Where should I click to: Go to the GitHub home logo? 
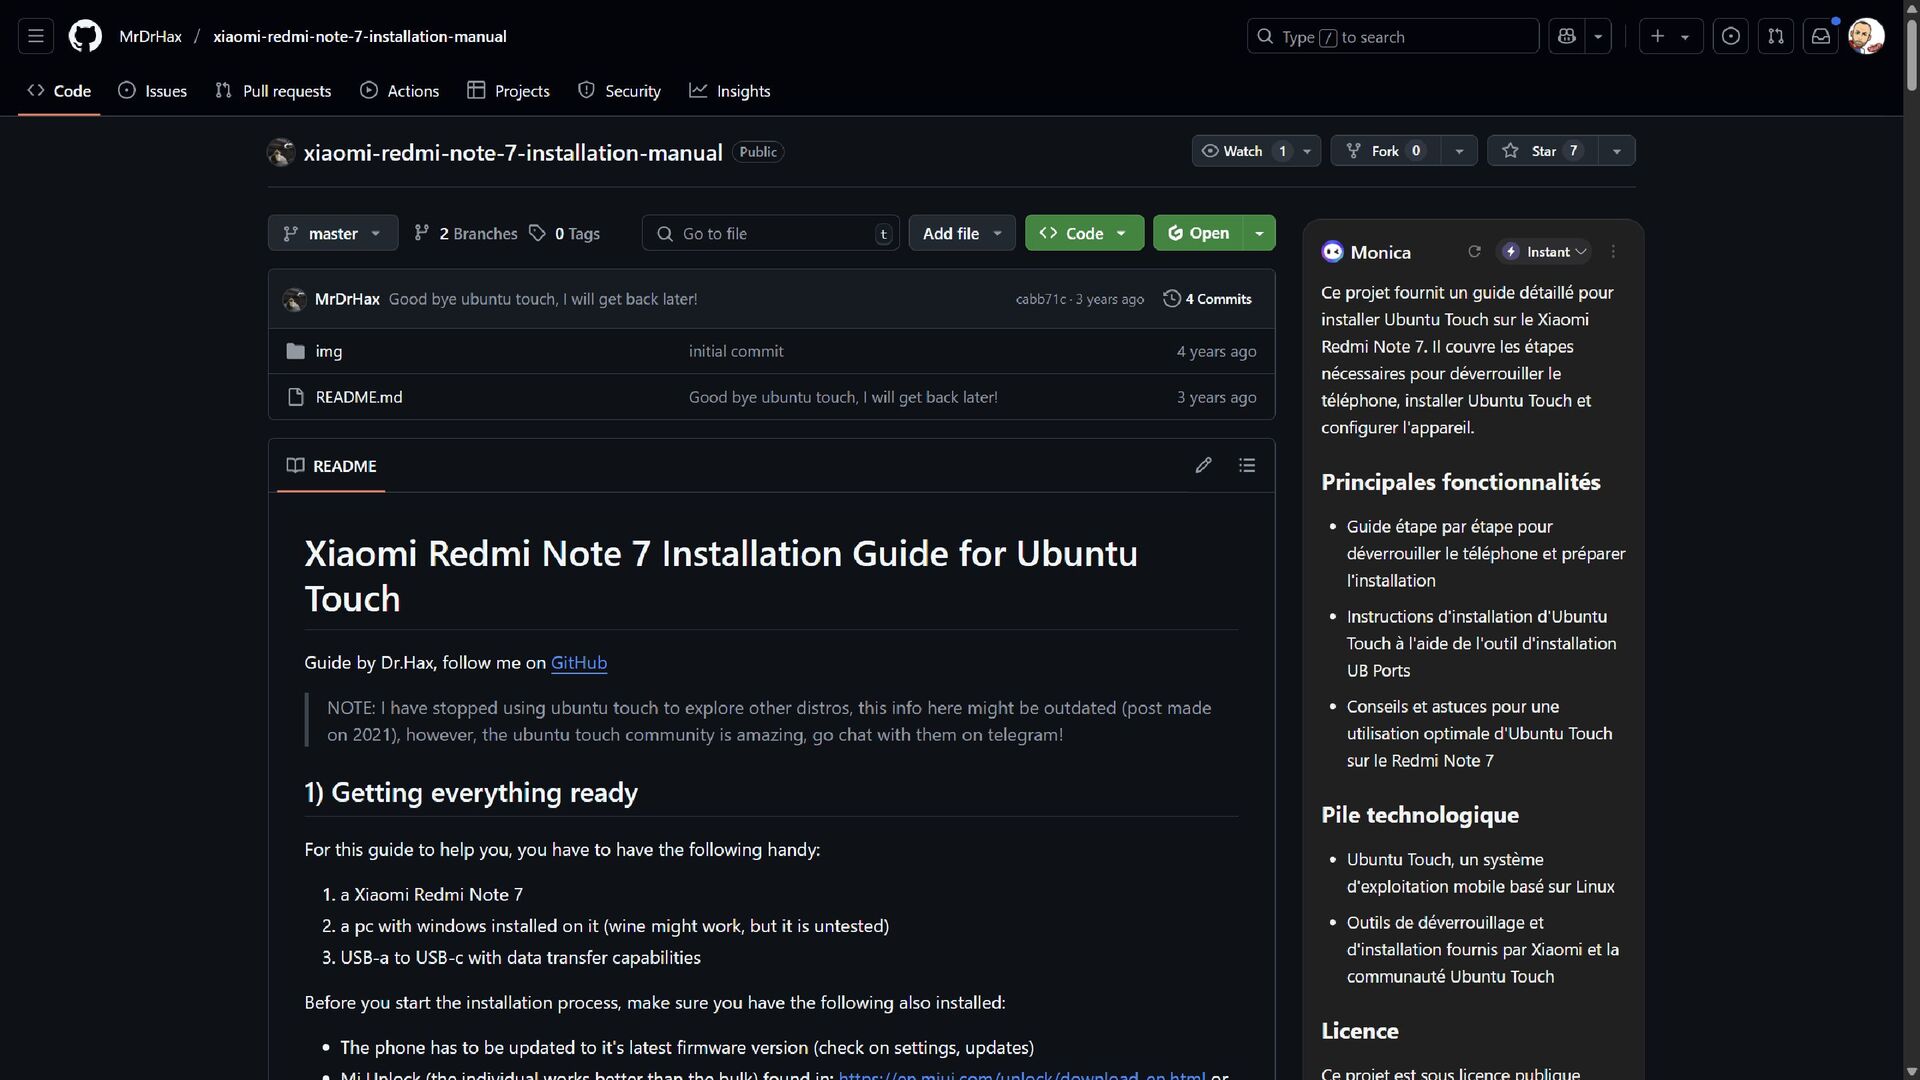85,37
